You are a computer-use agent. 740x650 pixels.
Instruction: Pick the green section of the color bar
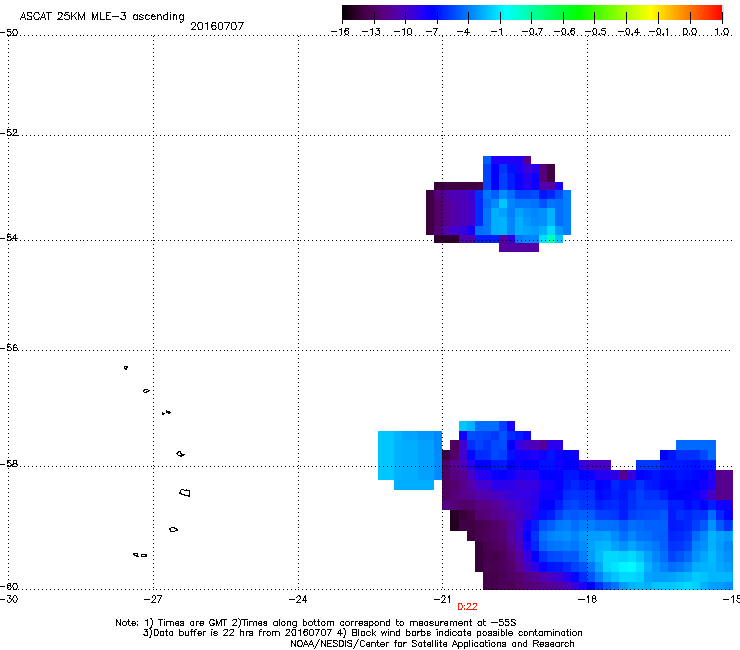pos(579,12)
